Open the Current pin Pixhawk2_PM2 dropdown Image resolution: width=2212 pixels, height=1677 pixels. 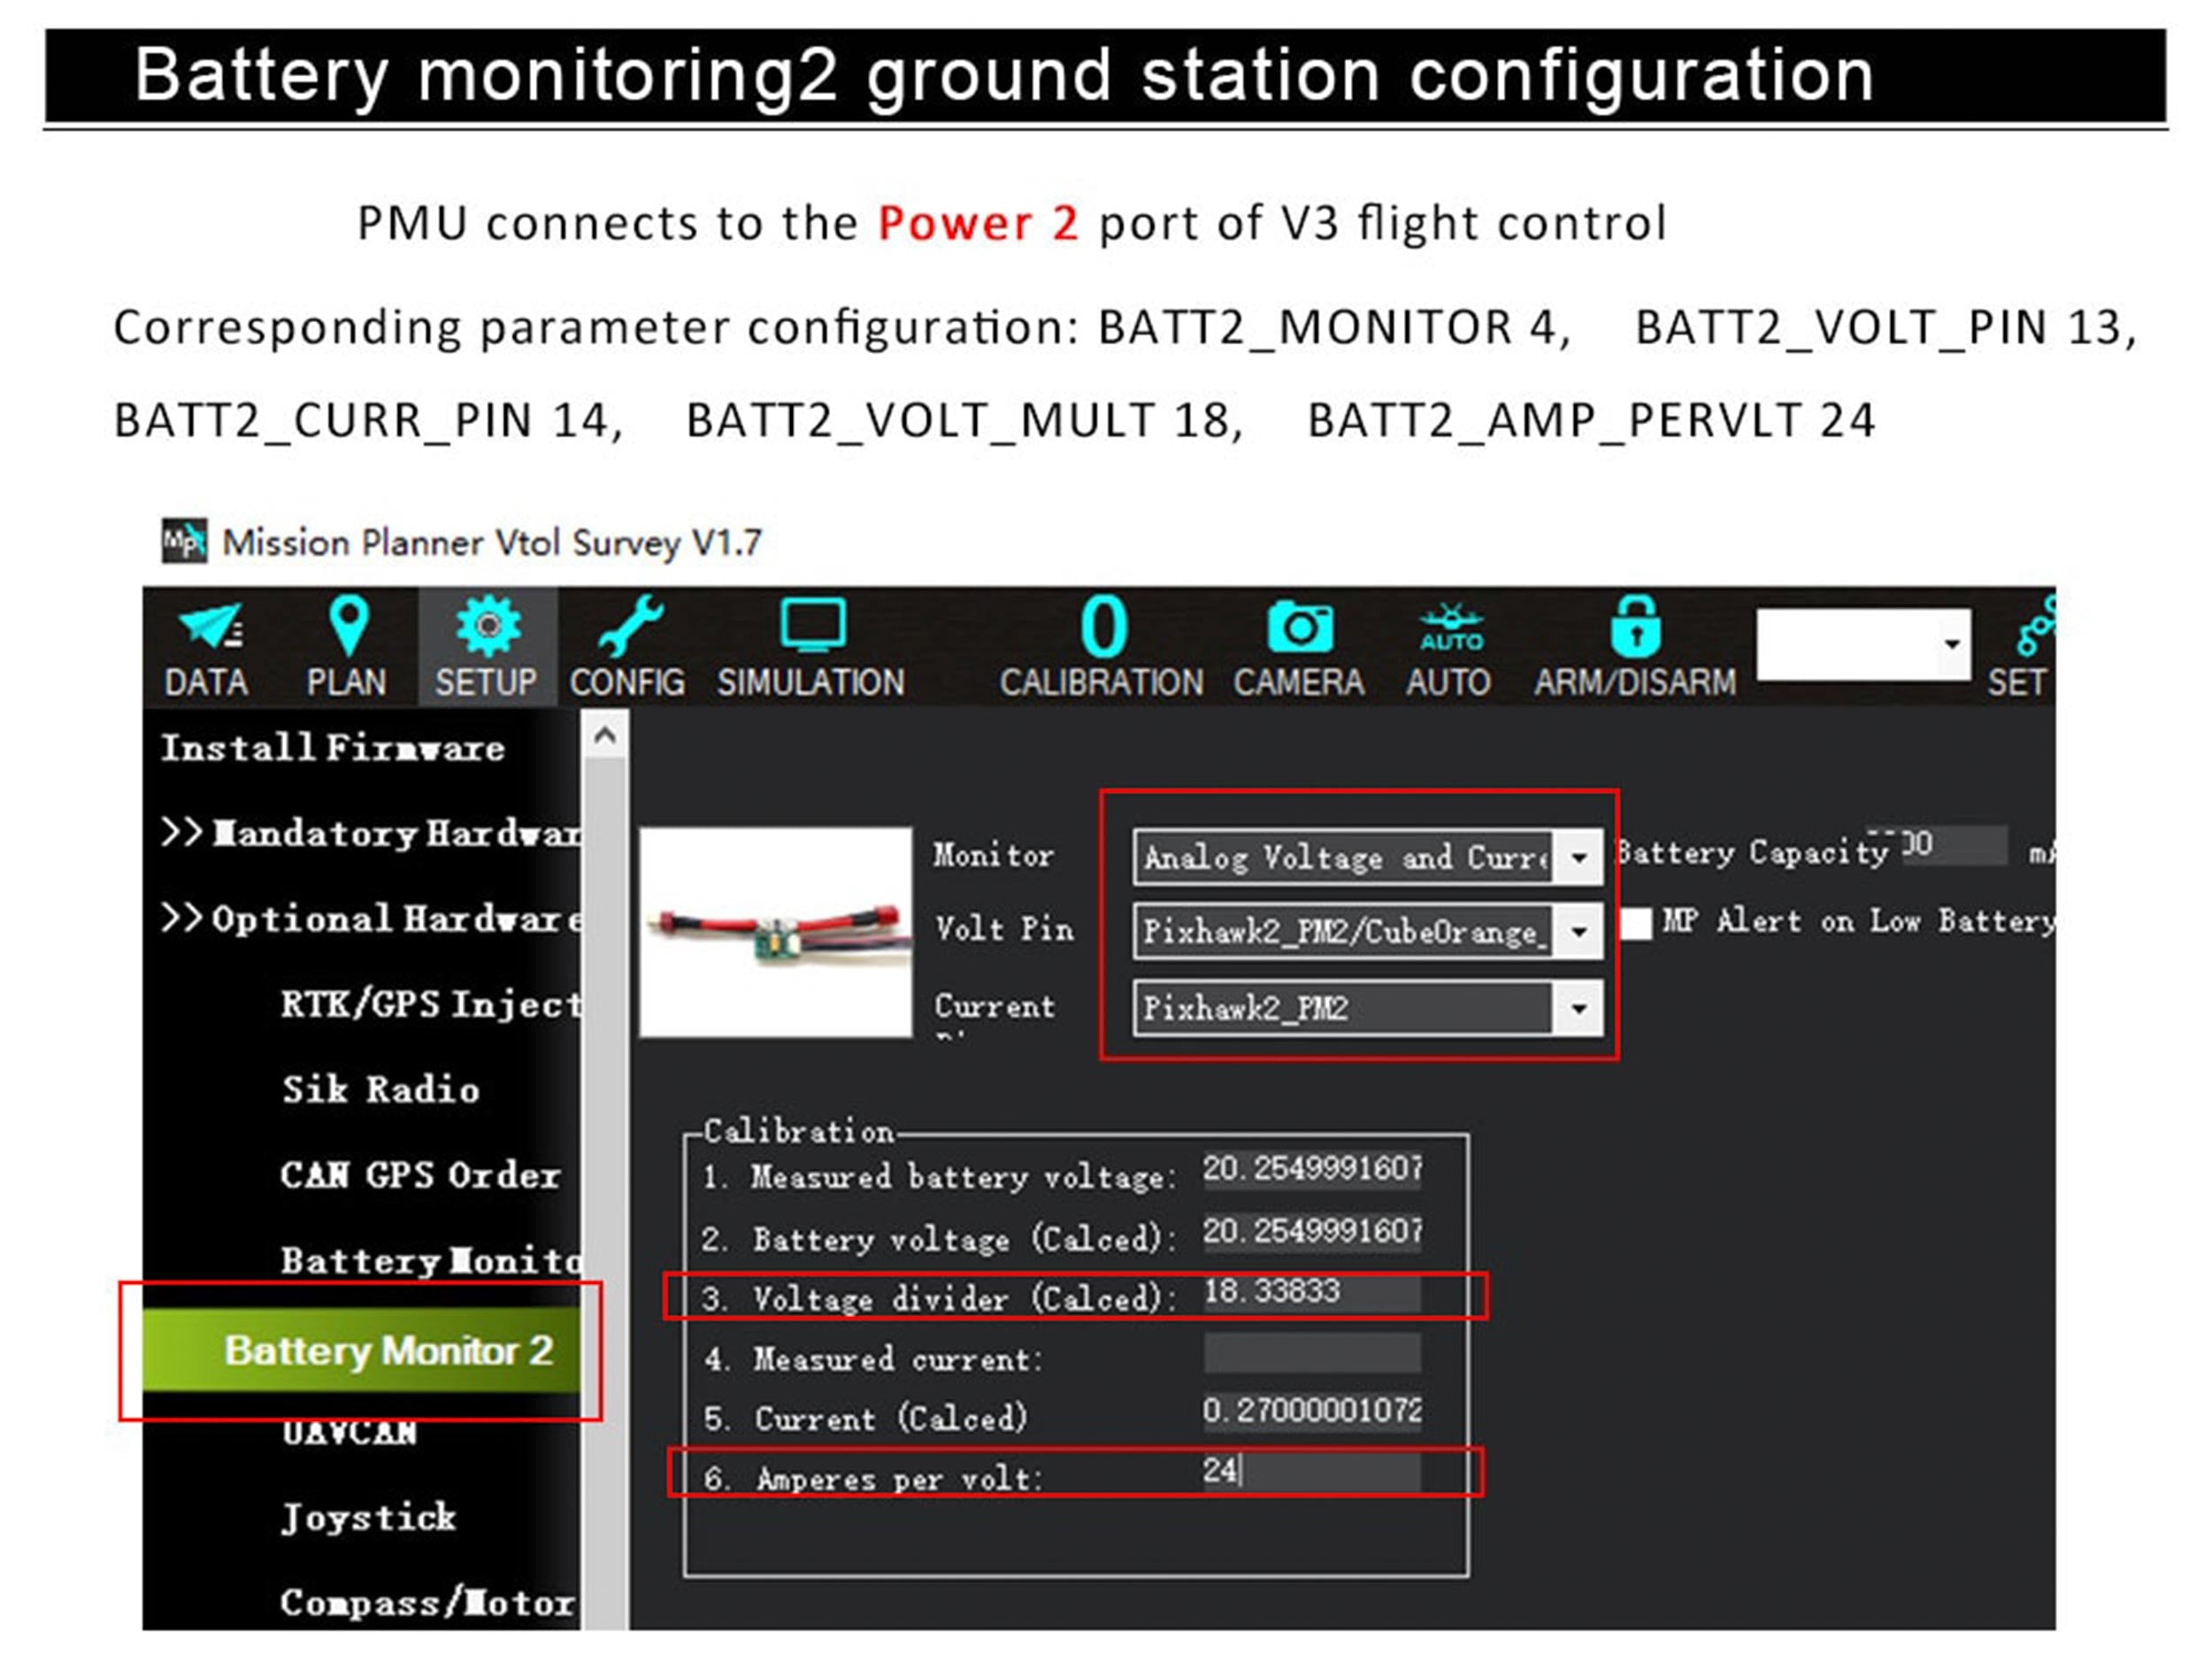[x=1578, y=1007]
